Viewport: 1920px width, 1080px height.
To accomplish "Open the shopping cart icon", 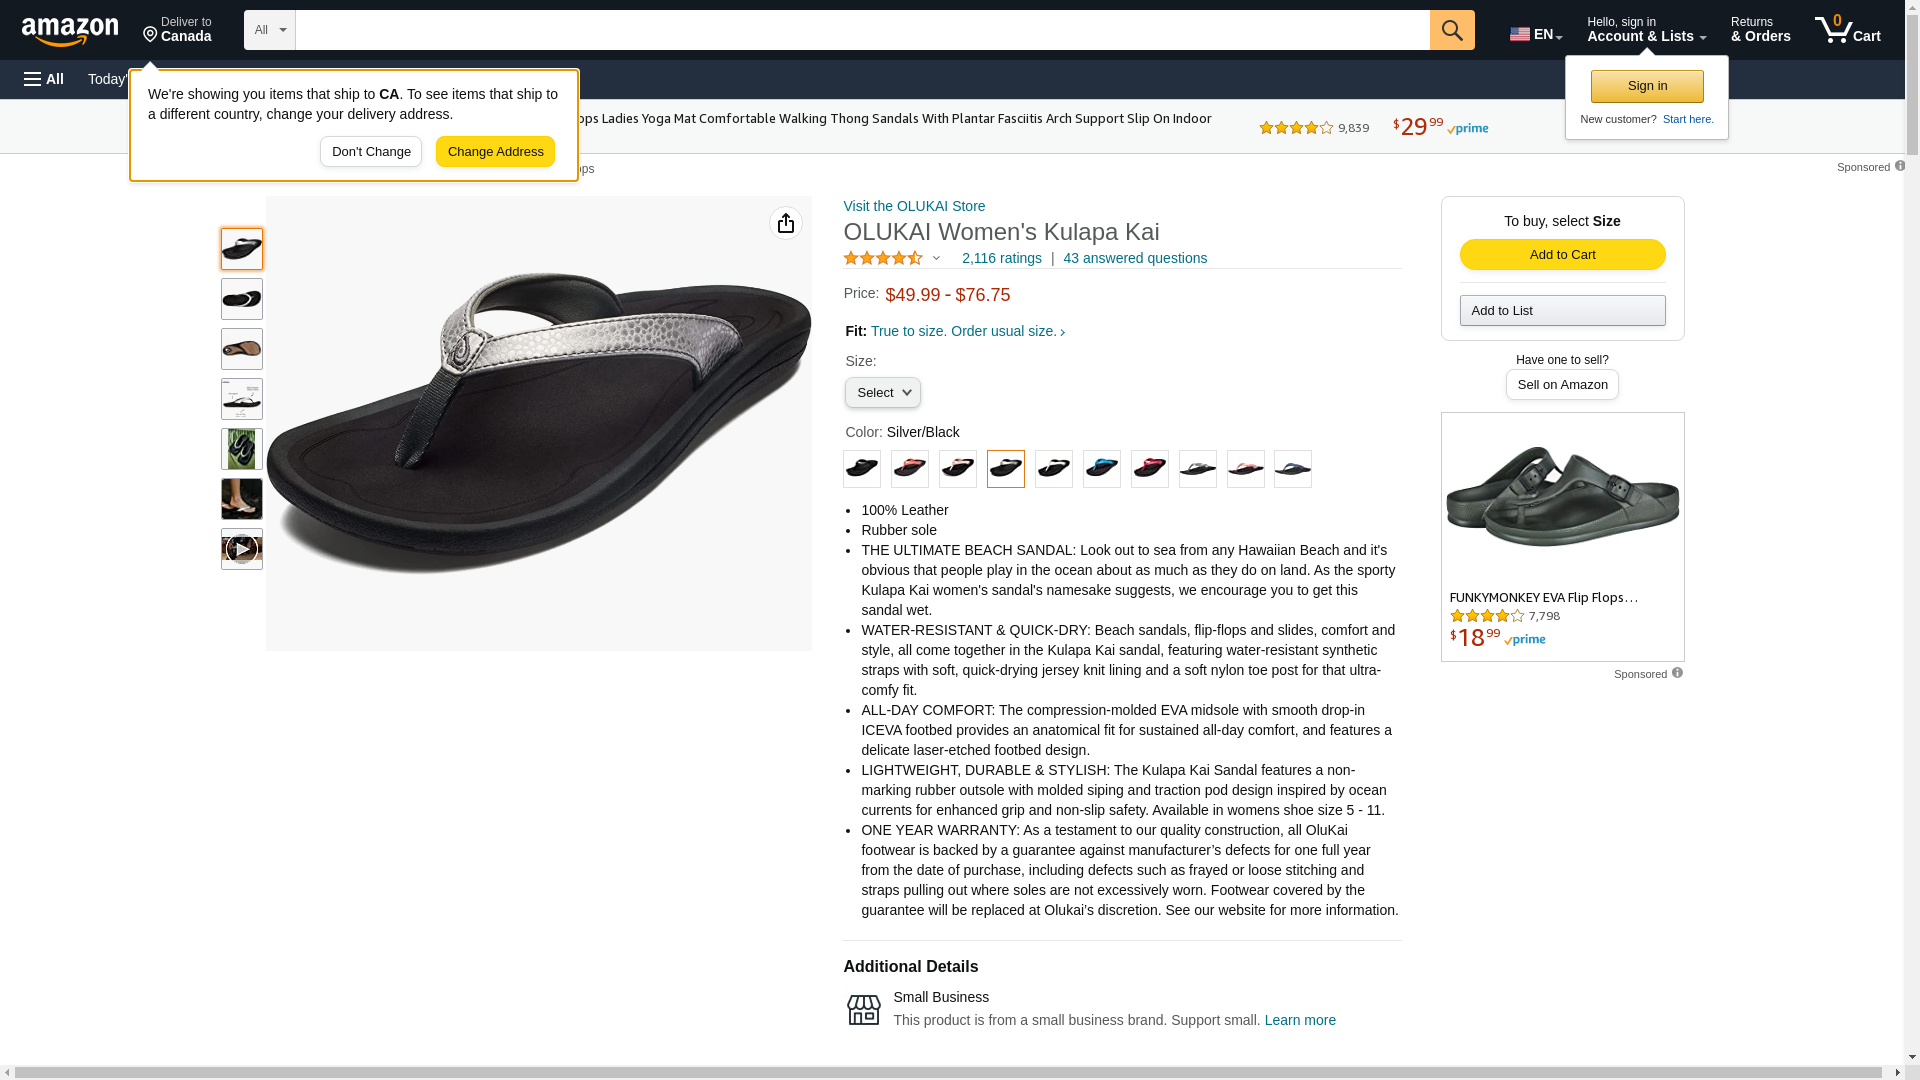I will [x=1848, y=30].
